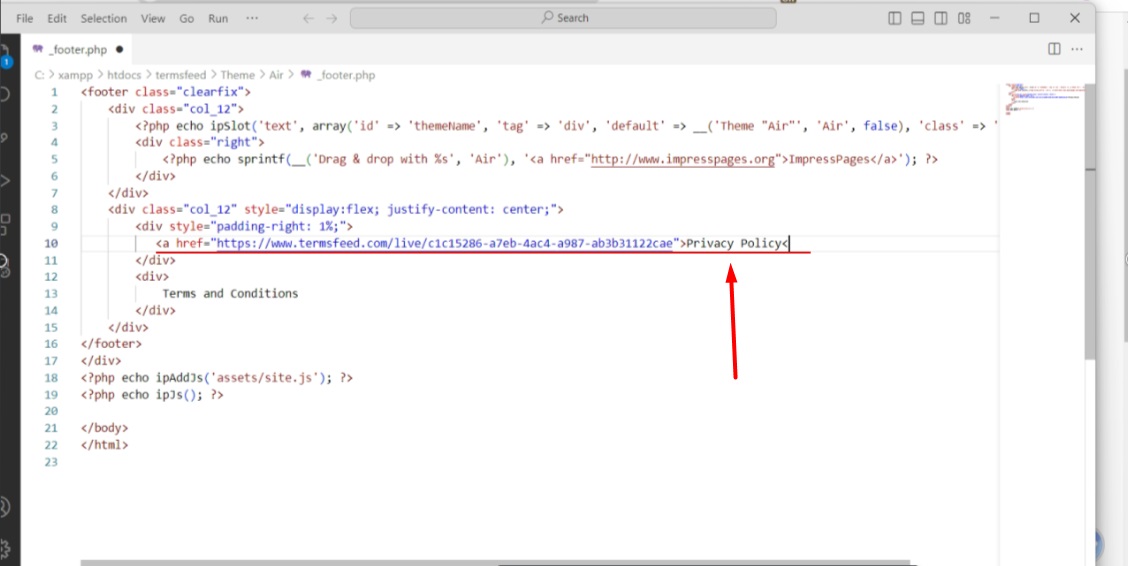The image size is (1128, 566).
Task: Click the _footer.php breadcrumb segment
Action: (346, 75)
